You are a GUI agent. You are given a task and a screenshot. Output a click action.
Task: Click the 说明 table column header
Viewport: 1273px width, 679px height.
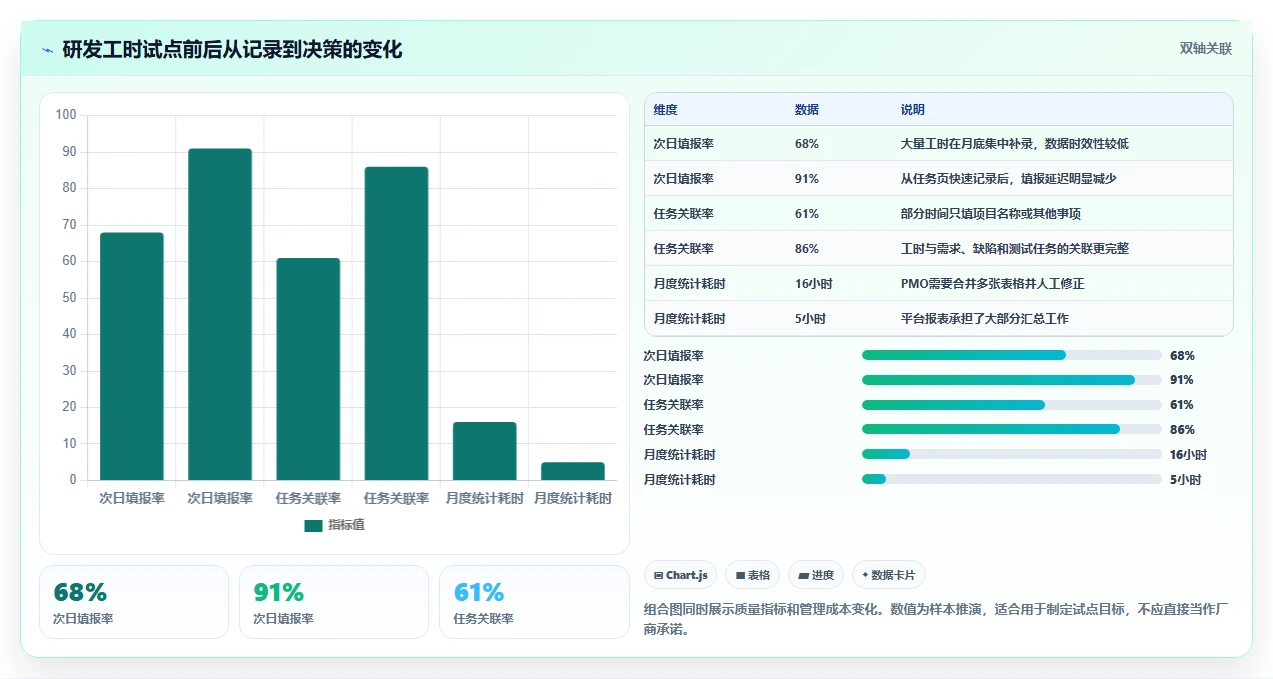point(913,110)
